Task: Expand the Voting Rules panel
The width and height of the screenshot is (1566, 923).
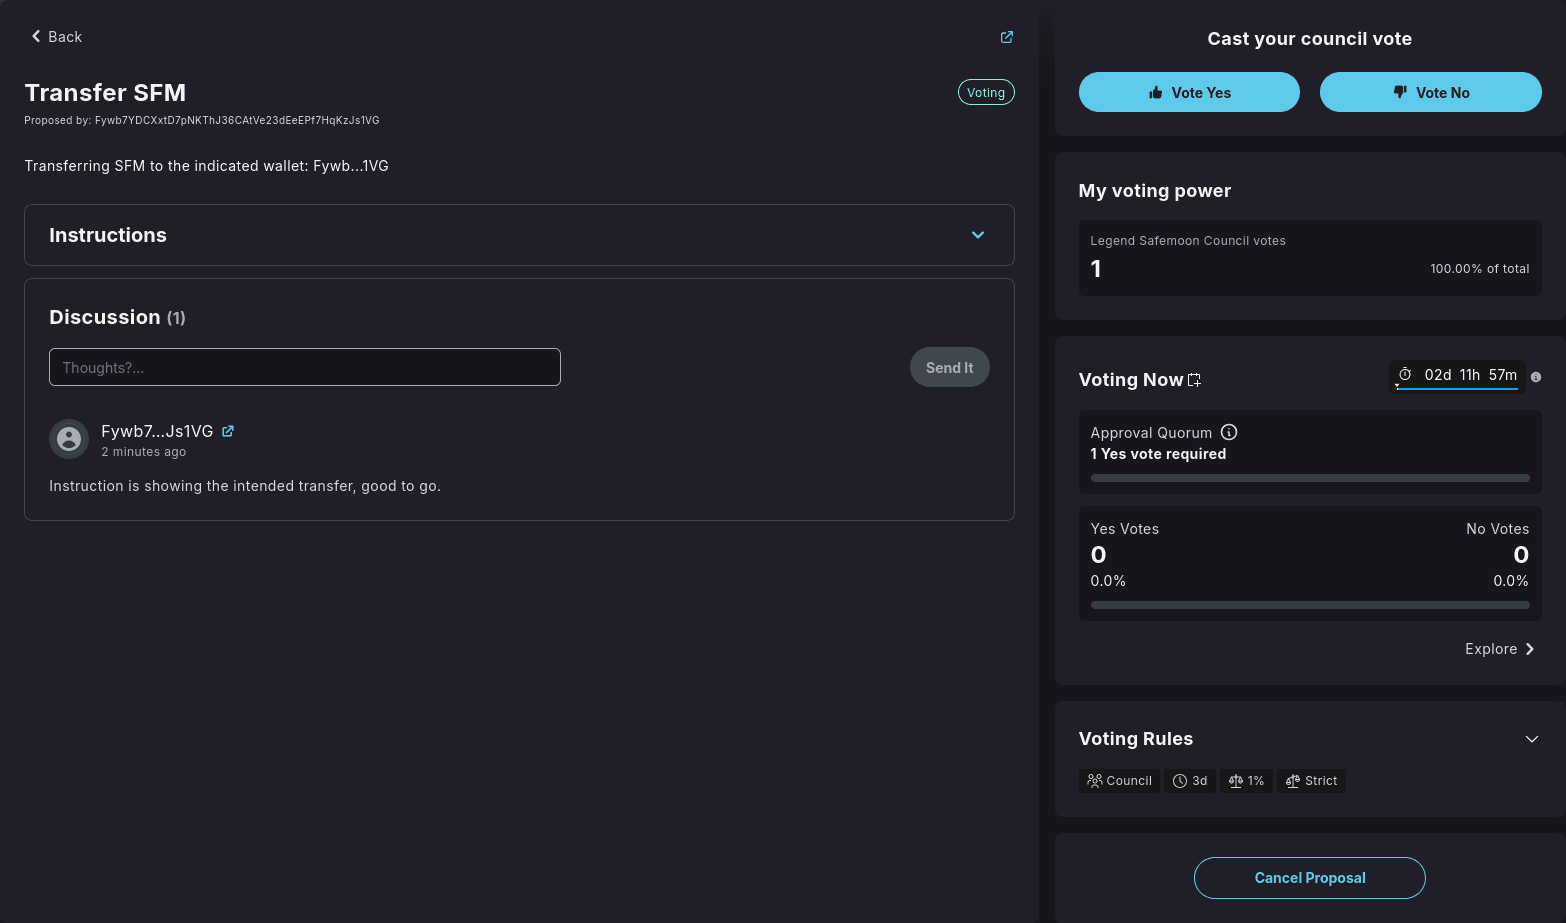Action: click(x=1531, y=739)
